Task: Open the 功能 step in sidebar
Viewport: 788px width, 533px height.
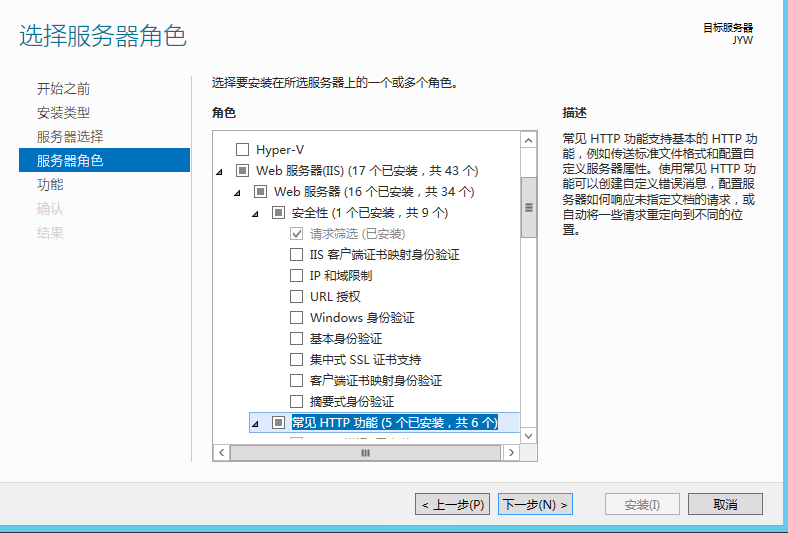Action: [x=50, y=185]
